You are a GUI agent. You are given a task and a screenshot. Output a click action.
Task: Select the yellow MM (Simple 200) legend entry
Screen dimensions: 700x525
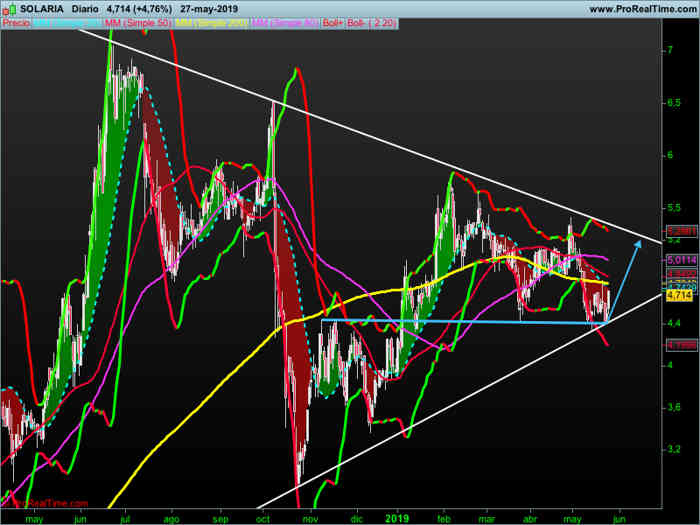[x=212, y=23]
